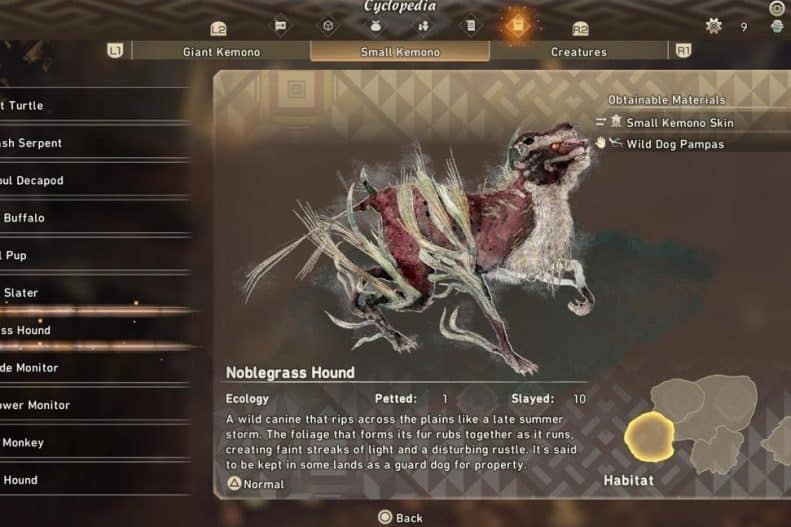Click the R1 tab-switch prompt

pos(683,51)
